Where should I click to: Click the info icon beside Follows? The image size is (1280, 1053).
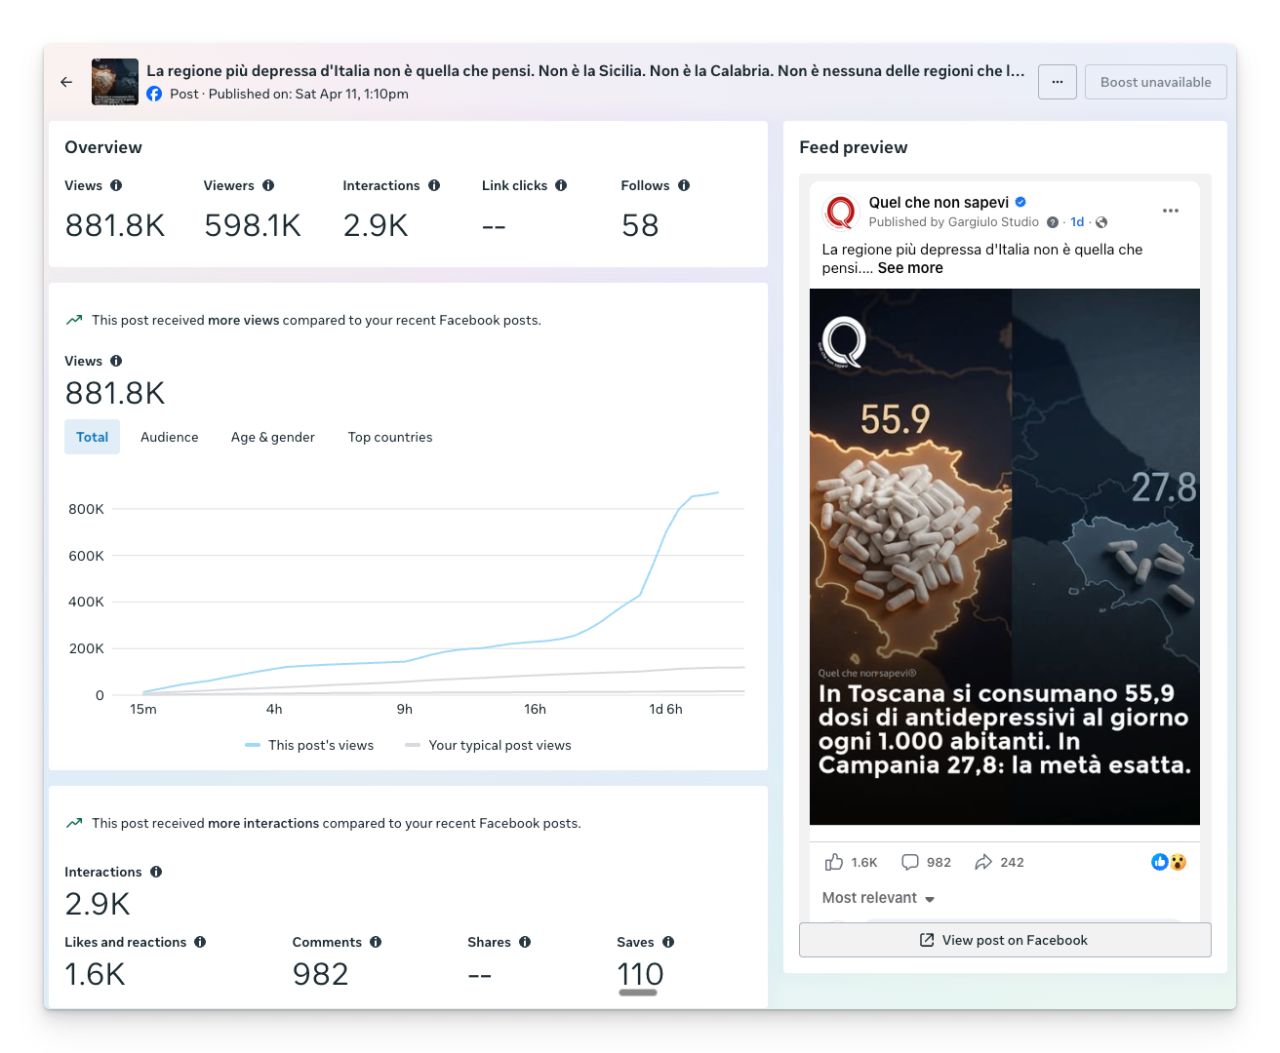[x=684, y=185]
